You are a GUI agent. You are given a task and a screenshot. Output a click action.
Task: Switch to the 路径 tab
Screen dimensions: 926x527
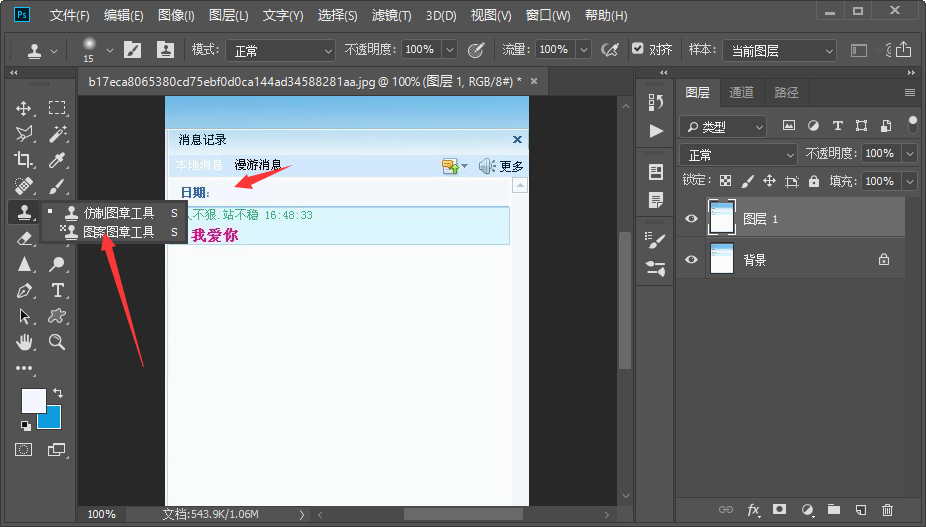[786, 92]
